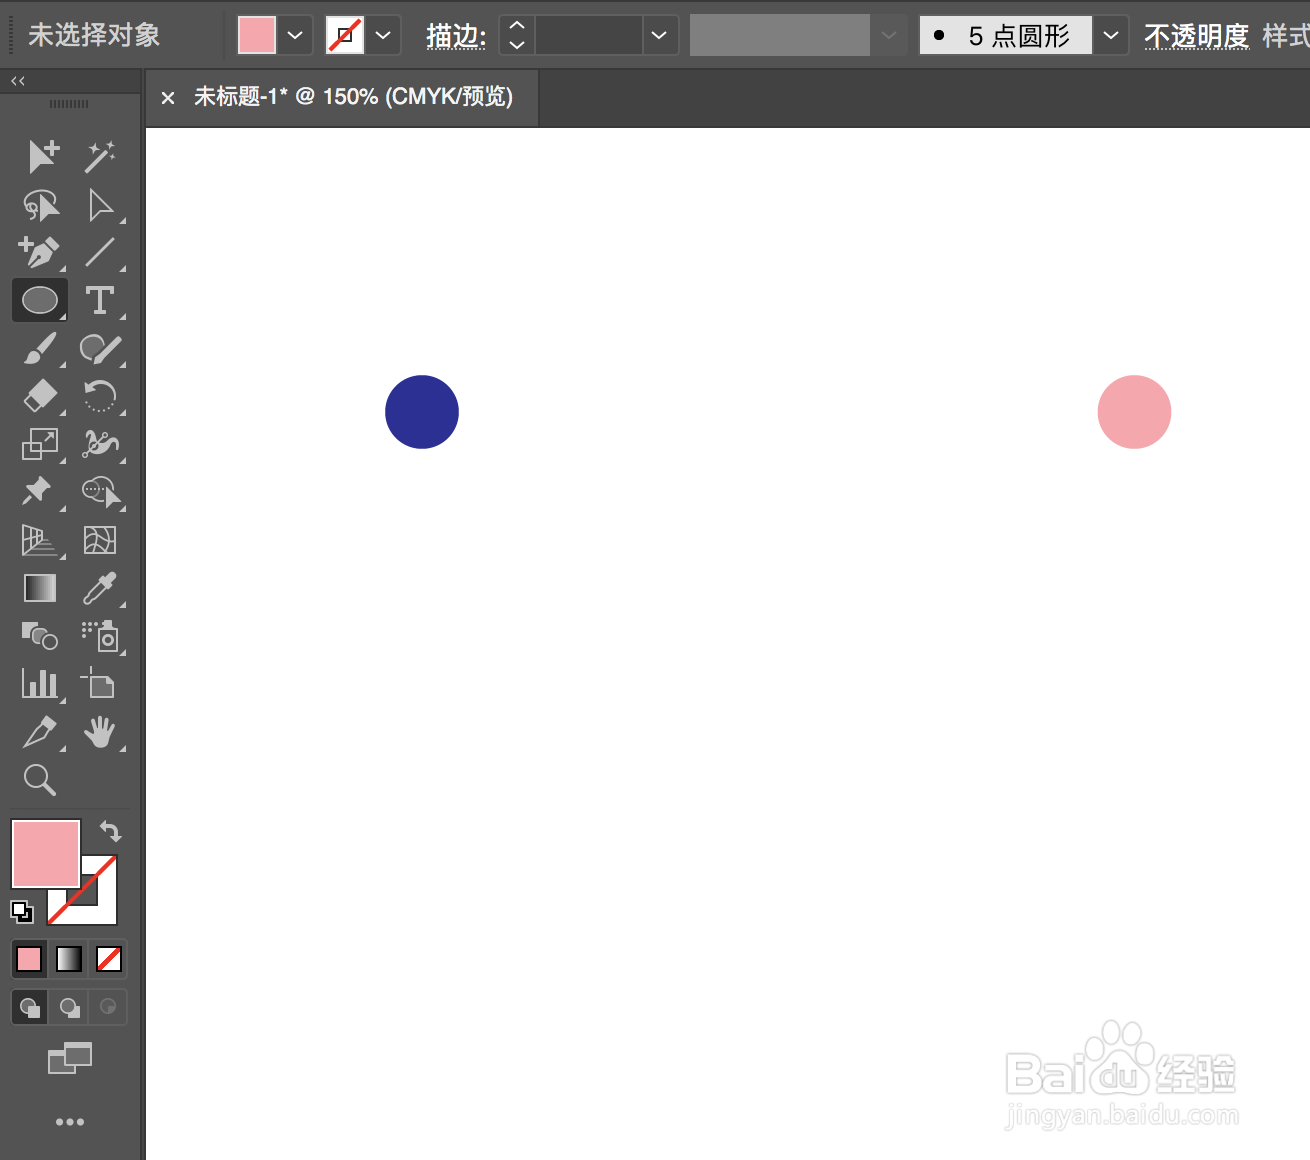This screenshot has height=1160, width=1310.
Task: Switch to Gradient fill mode button
Action: [x=69, y=959]
